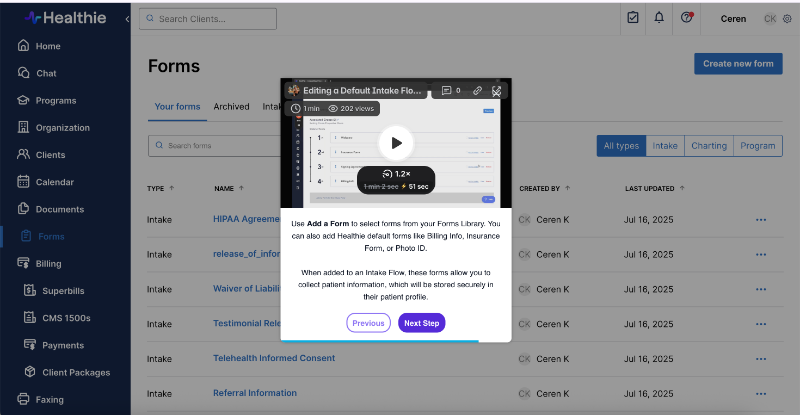Open Faxing in the sidebar
This screenshot has height=415, width=800.
[40, 399]
